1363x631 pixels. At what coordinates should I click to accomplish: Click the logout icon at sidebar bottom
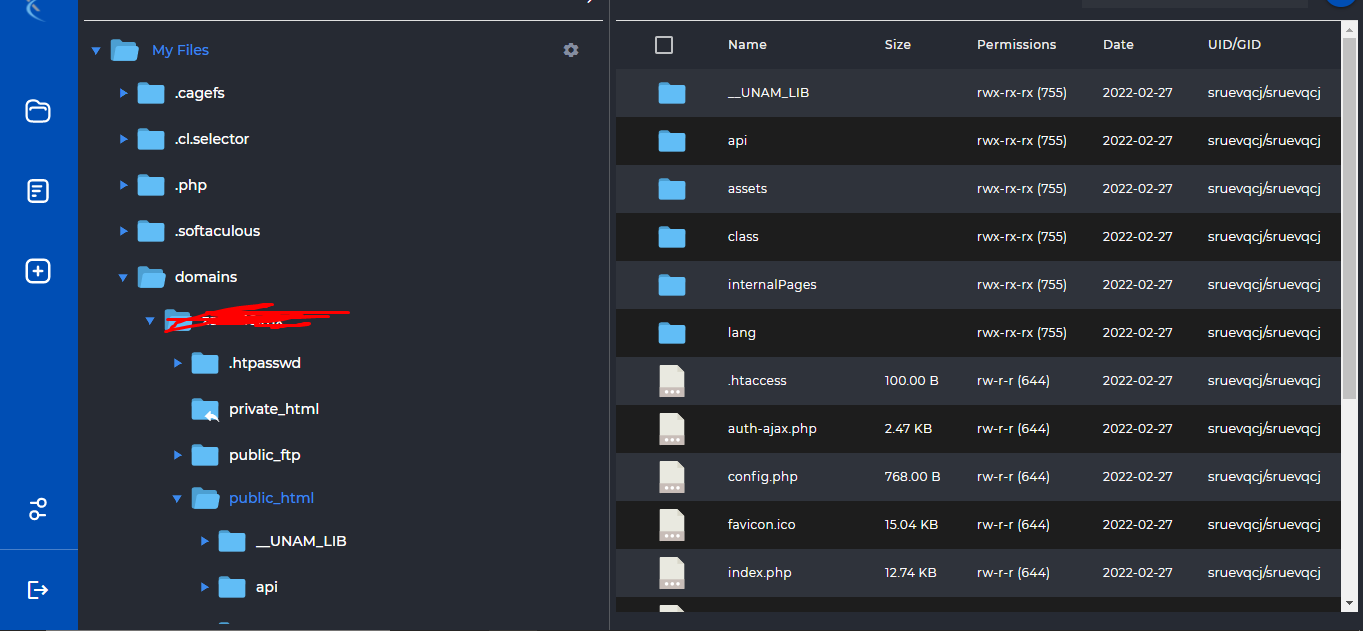pyautogui.click(x=37, y=589)
